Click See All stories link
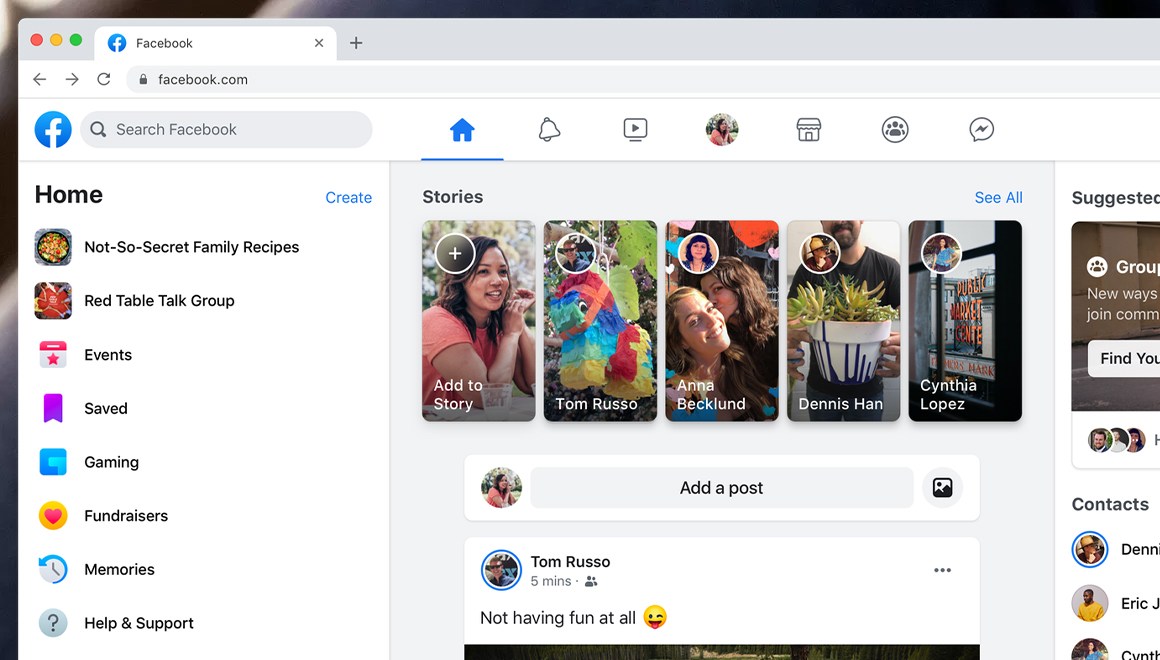 (998, 198)
